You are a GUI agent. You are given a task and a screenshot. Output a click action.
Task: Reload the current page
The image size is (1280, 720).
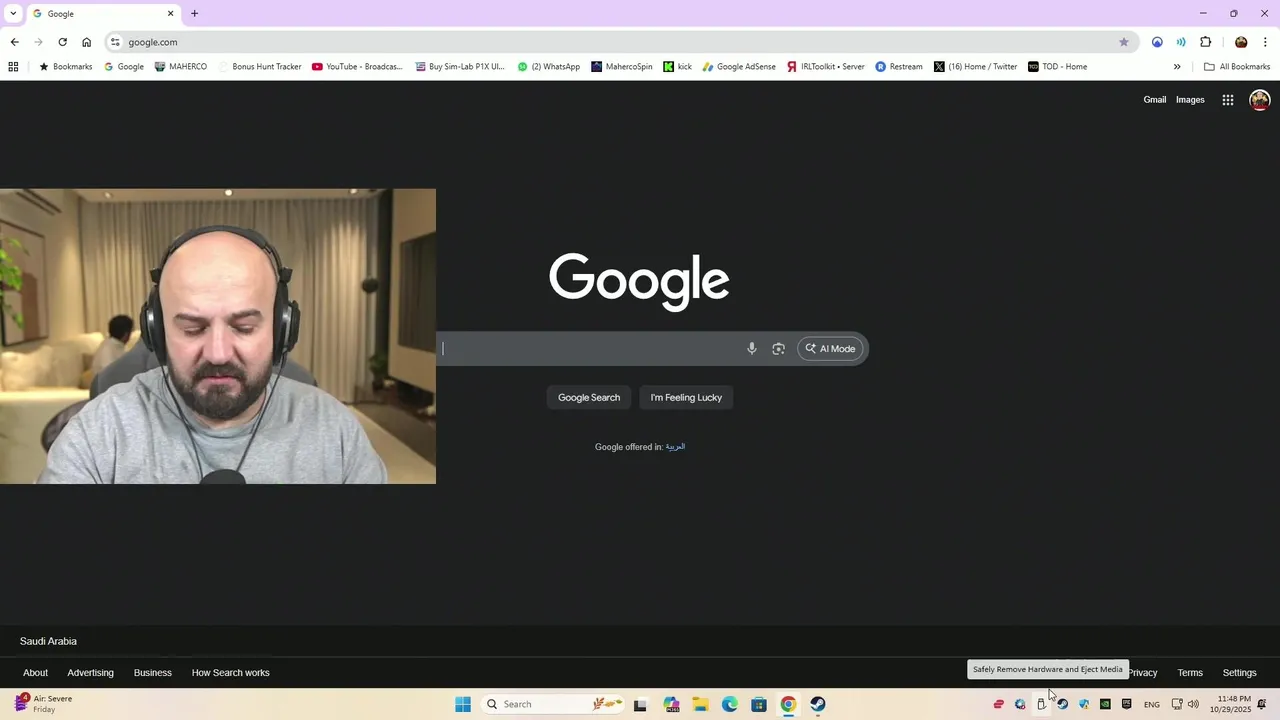click(62, 42)
